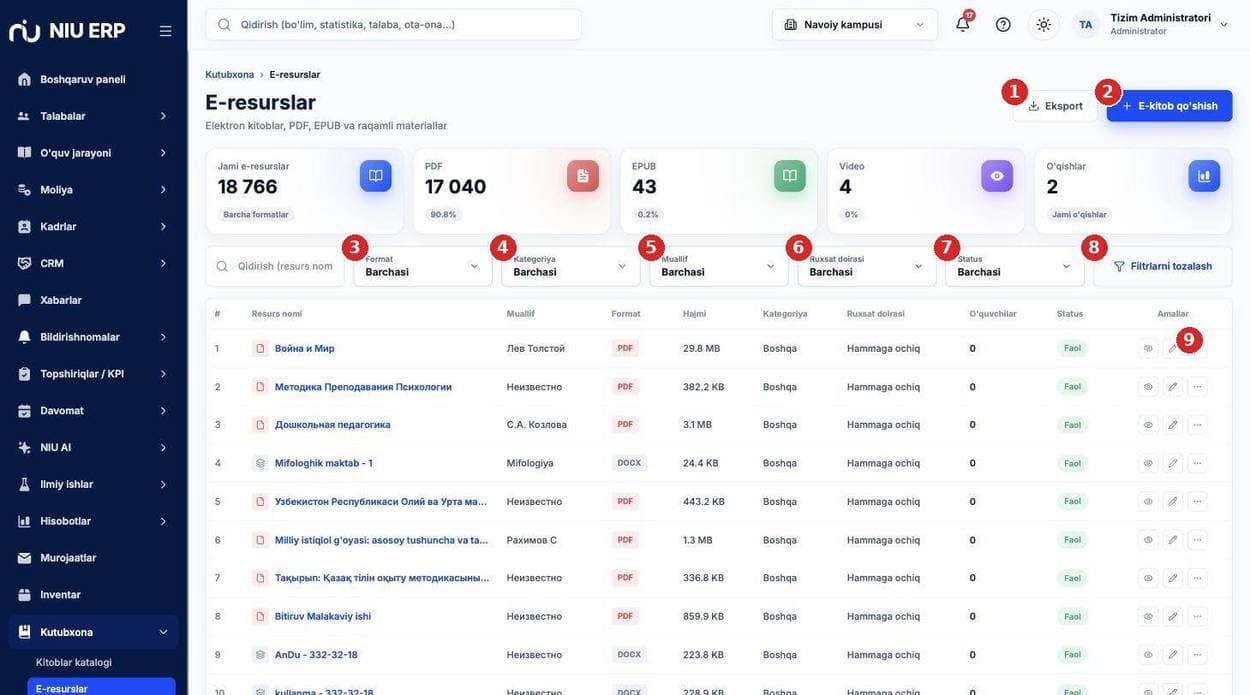Click the E-kitob qo'shish button
The image size is (1250, 695).
coord(1170,106)
